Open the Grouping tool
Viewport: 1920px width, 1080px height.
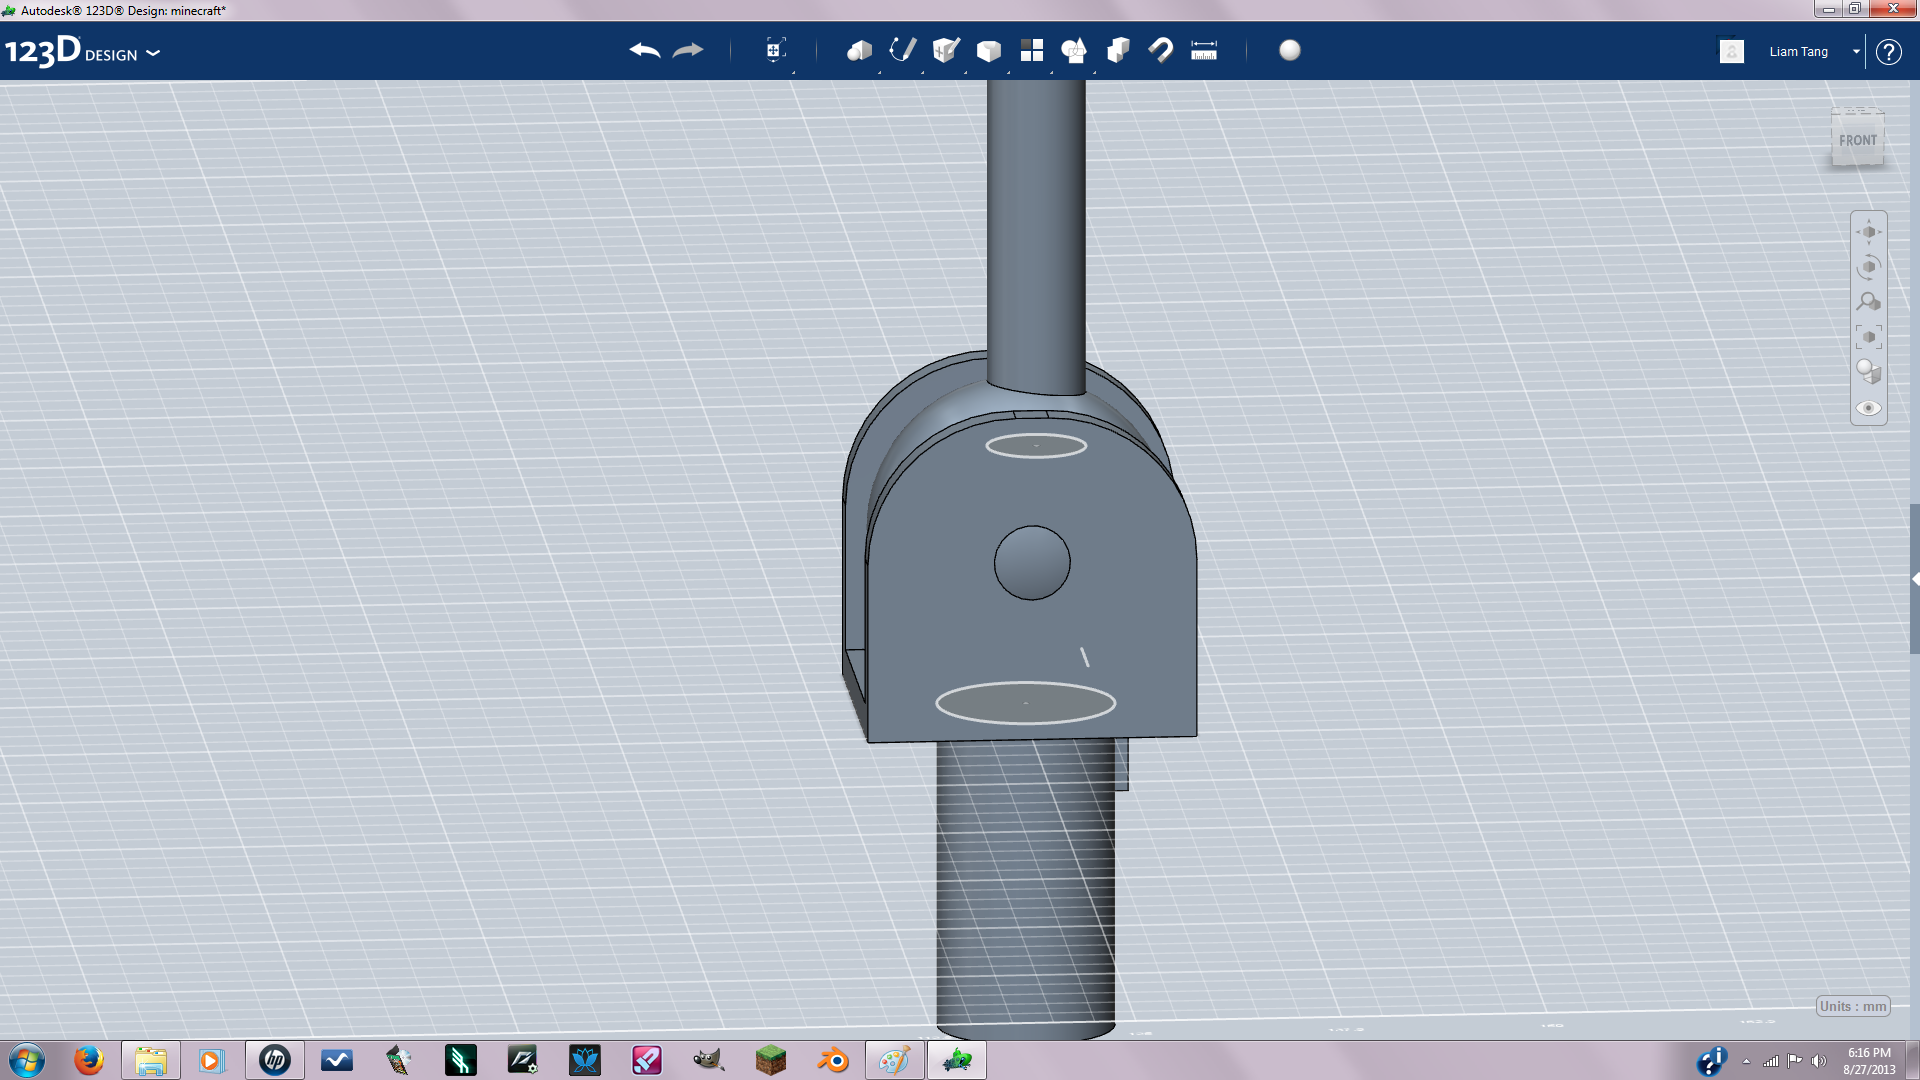click(1075, 50)
